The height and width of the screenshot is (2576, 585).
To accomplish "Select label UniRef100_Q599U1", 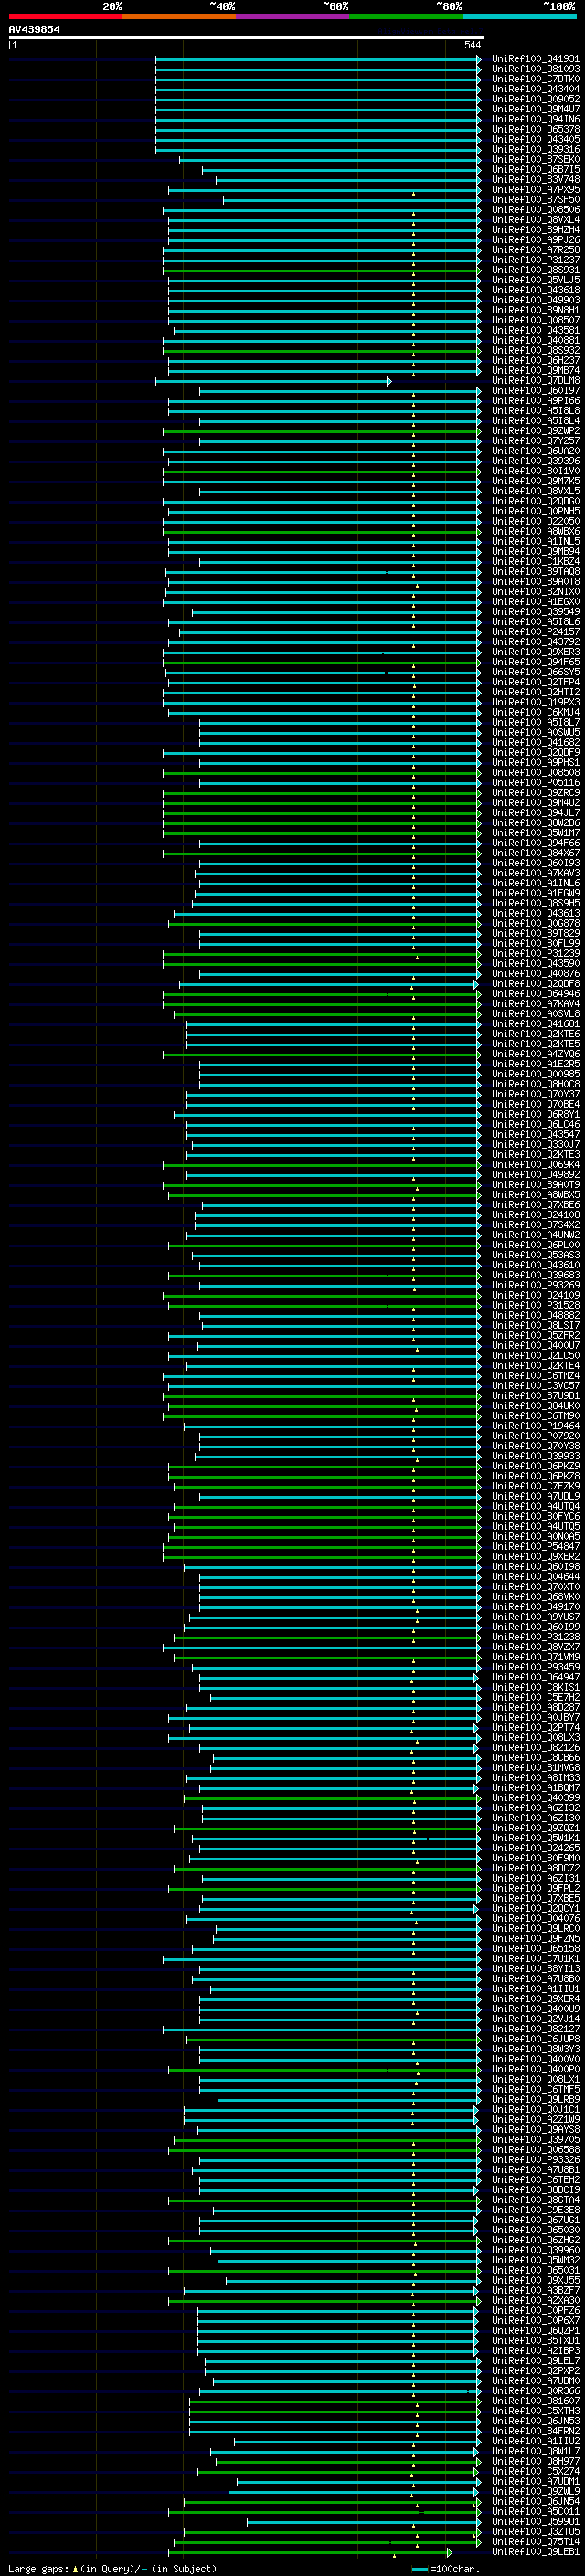I will [536, 2520].
